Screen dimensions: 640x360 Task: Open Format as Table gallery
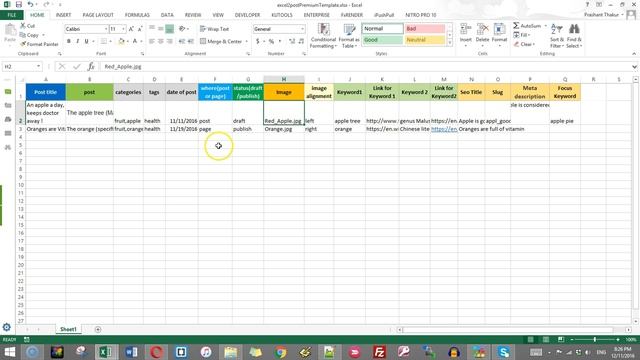tap(349, 36)
